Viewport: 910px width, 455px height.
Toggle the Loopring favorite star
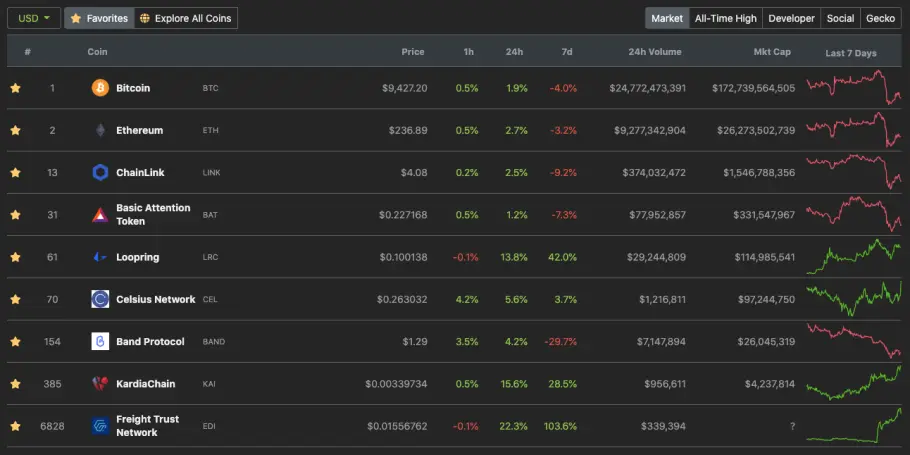click(x=16, y=257)
